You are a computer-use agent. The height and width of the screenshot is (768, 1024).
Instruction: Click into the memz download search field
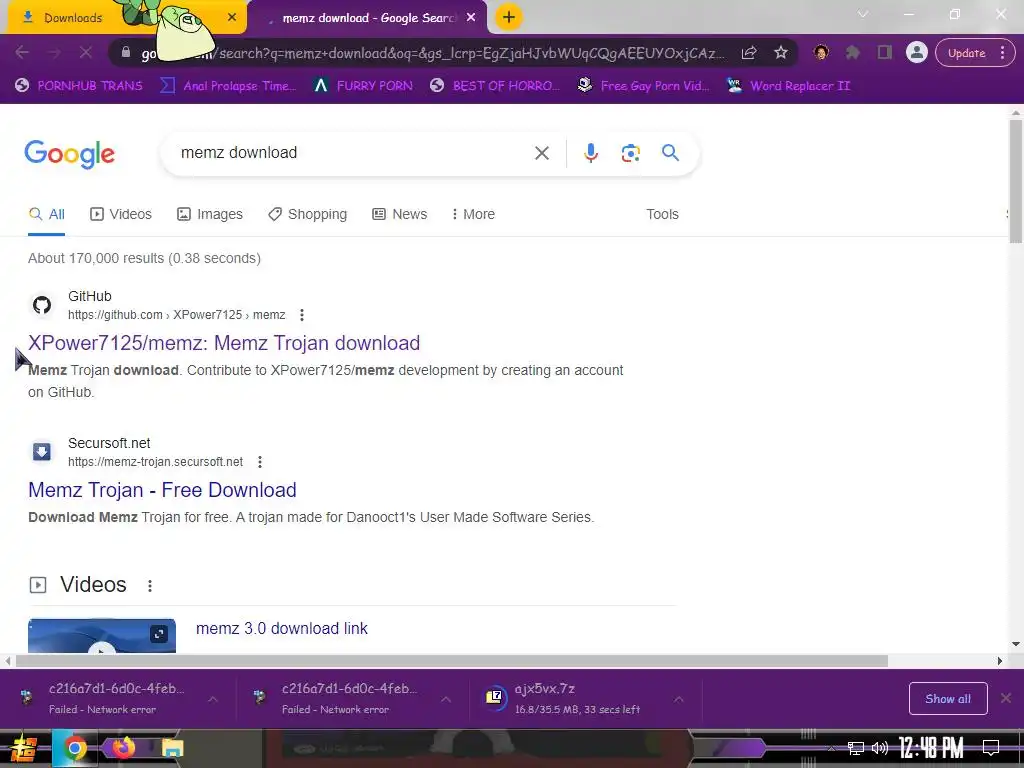click(353, 153)
